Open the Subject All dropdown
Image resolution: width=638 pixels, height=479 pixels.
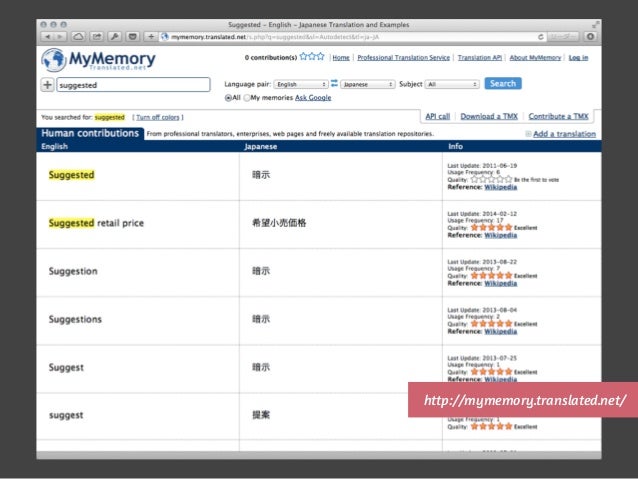tap(452, 84)
